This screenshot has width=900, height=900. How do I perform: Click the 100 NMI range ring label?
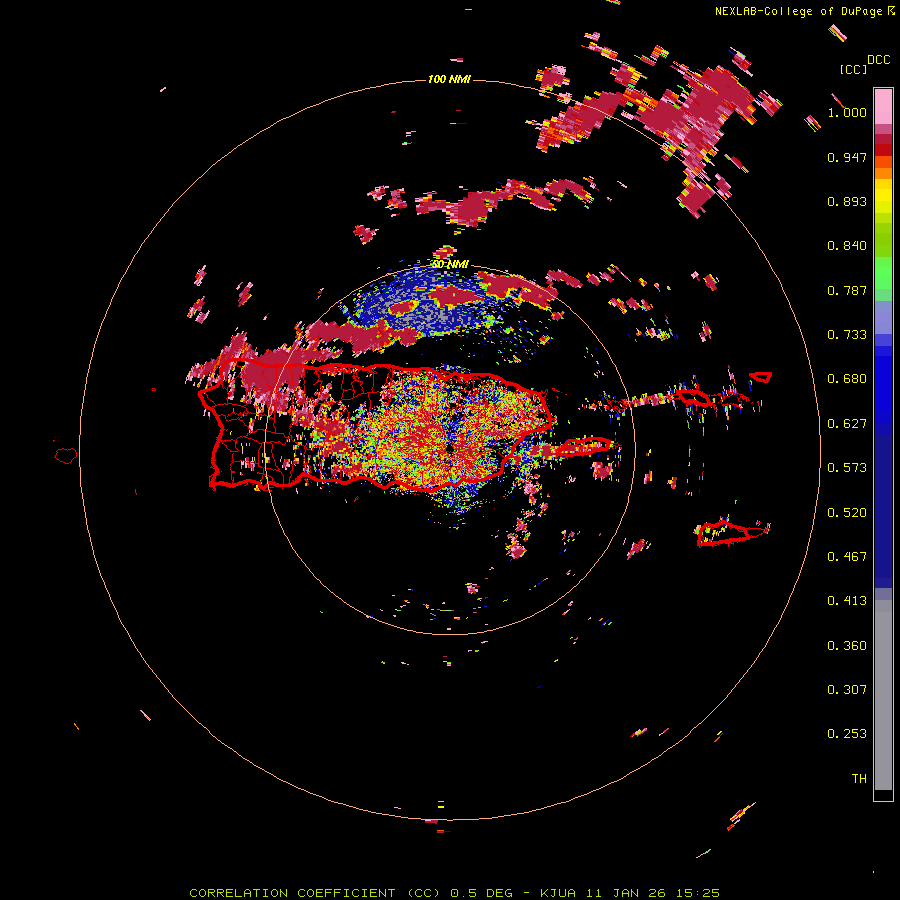click(x=449, y=79)
